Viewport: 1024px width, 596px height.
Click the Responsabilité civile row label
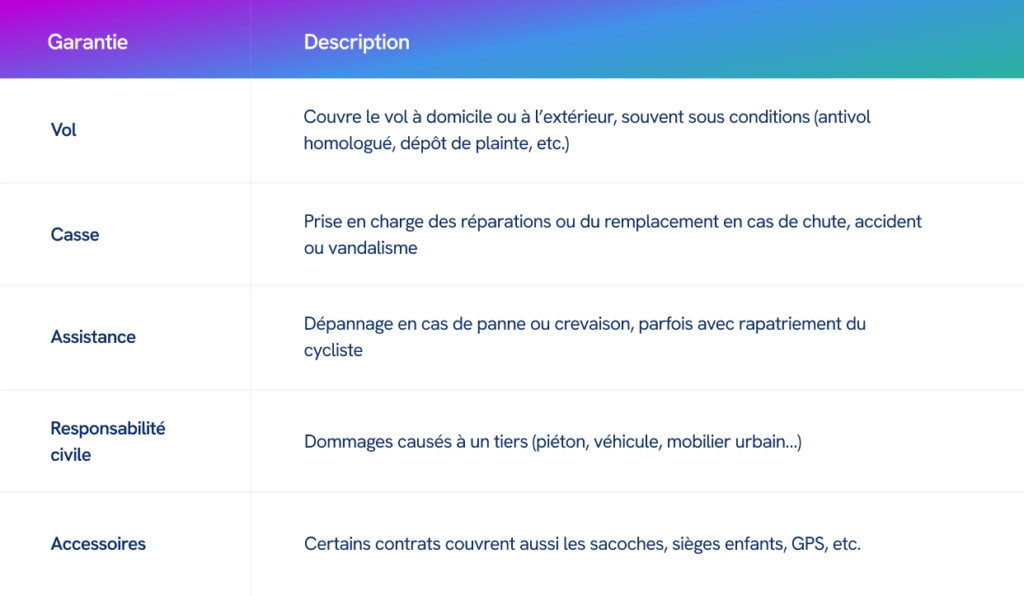tap(108, 441)
